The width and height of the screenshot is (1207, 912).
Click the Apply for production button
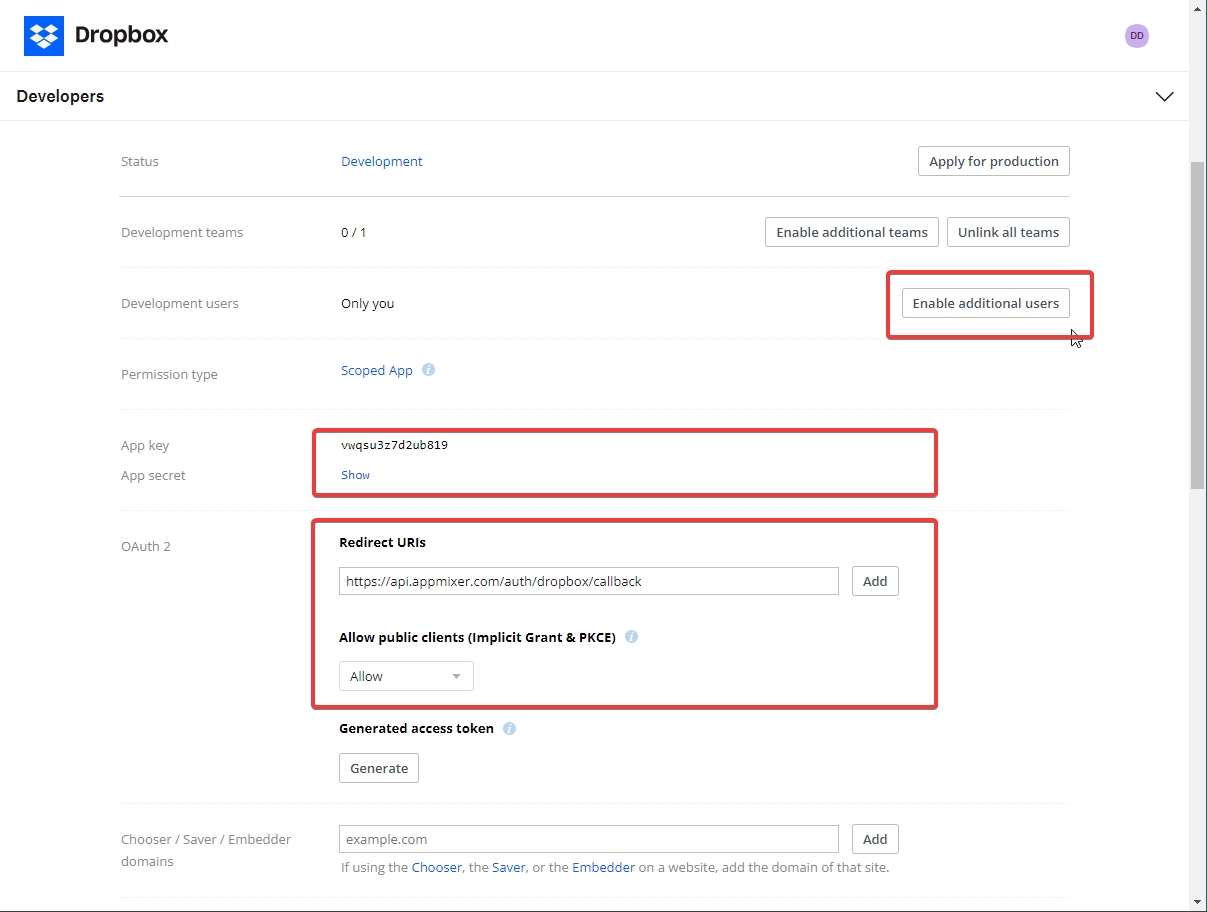pos(993,161)
